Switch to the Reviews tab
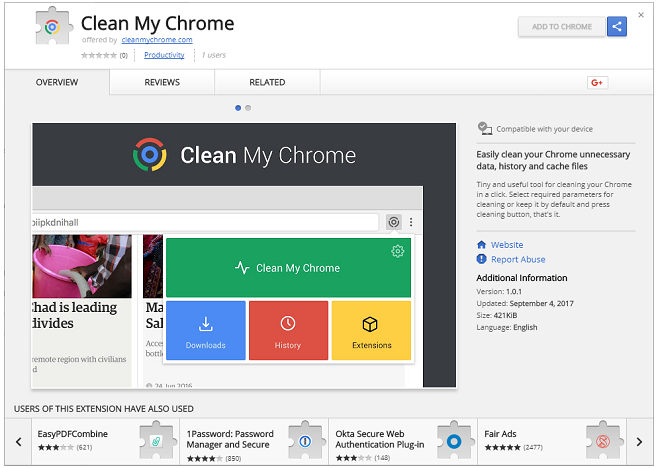 tap(162, 82)
